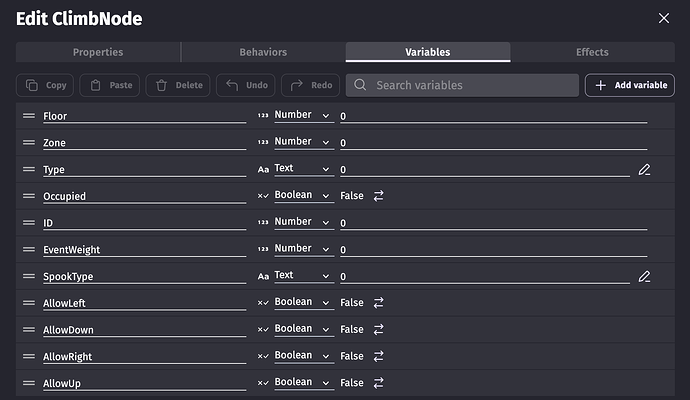
Task: Switch to the Behaviors tab
Action: pos(263,52)
